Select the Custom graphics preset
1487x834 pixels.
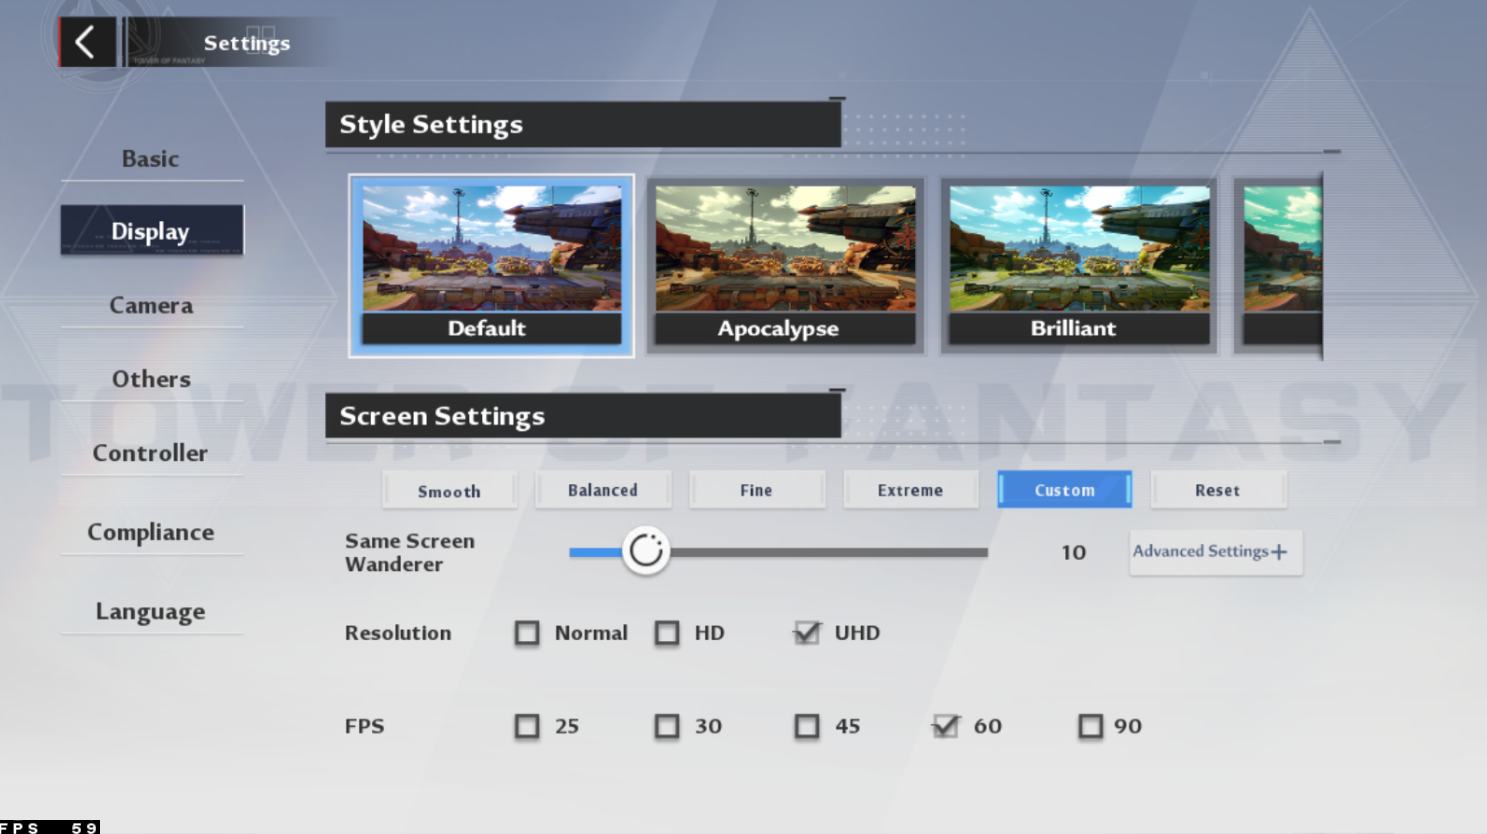[1064, 490]
